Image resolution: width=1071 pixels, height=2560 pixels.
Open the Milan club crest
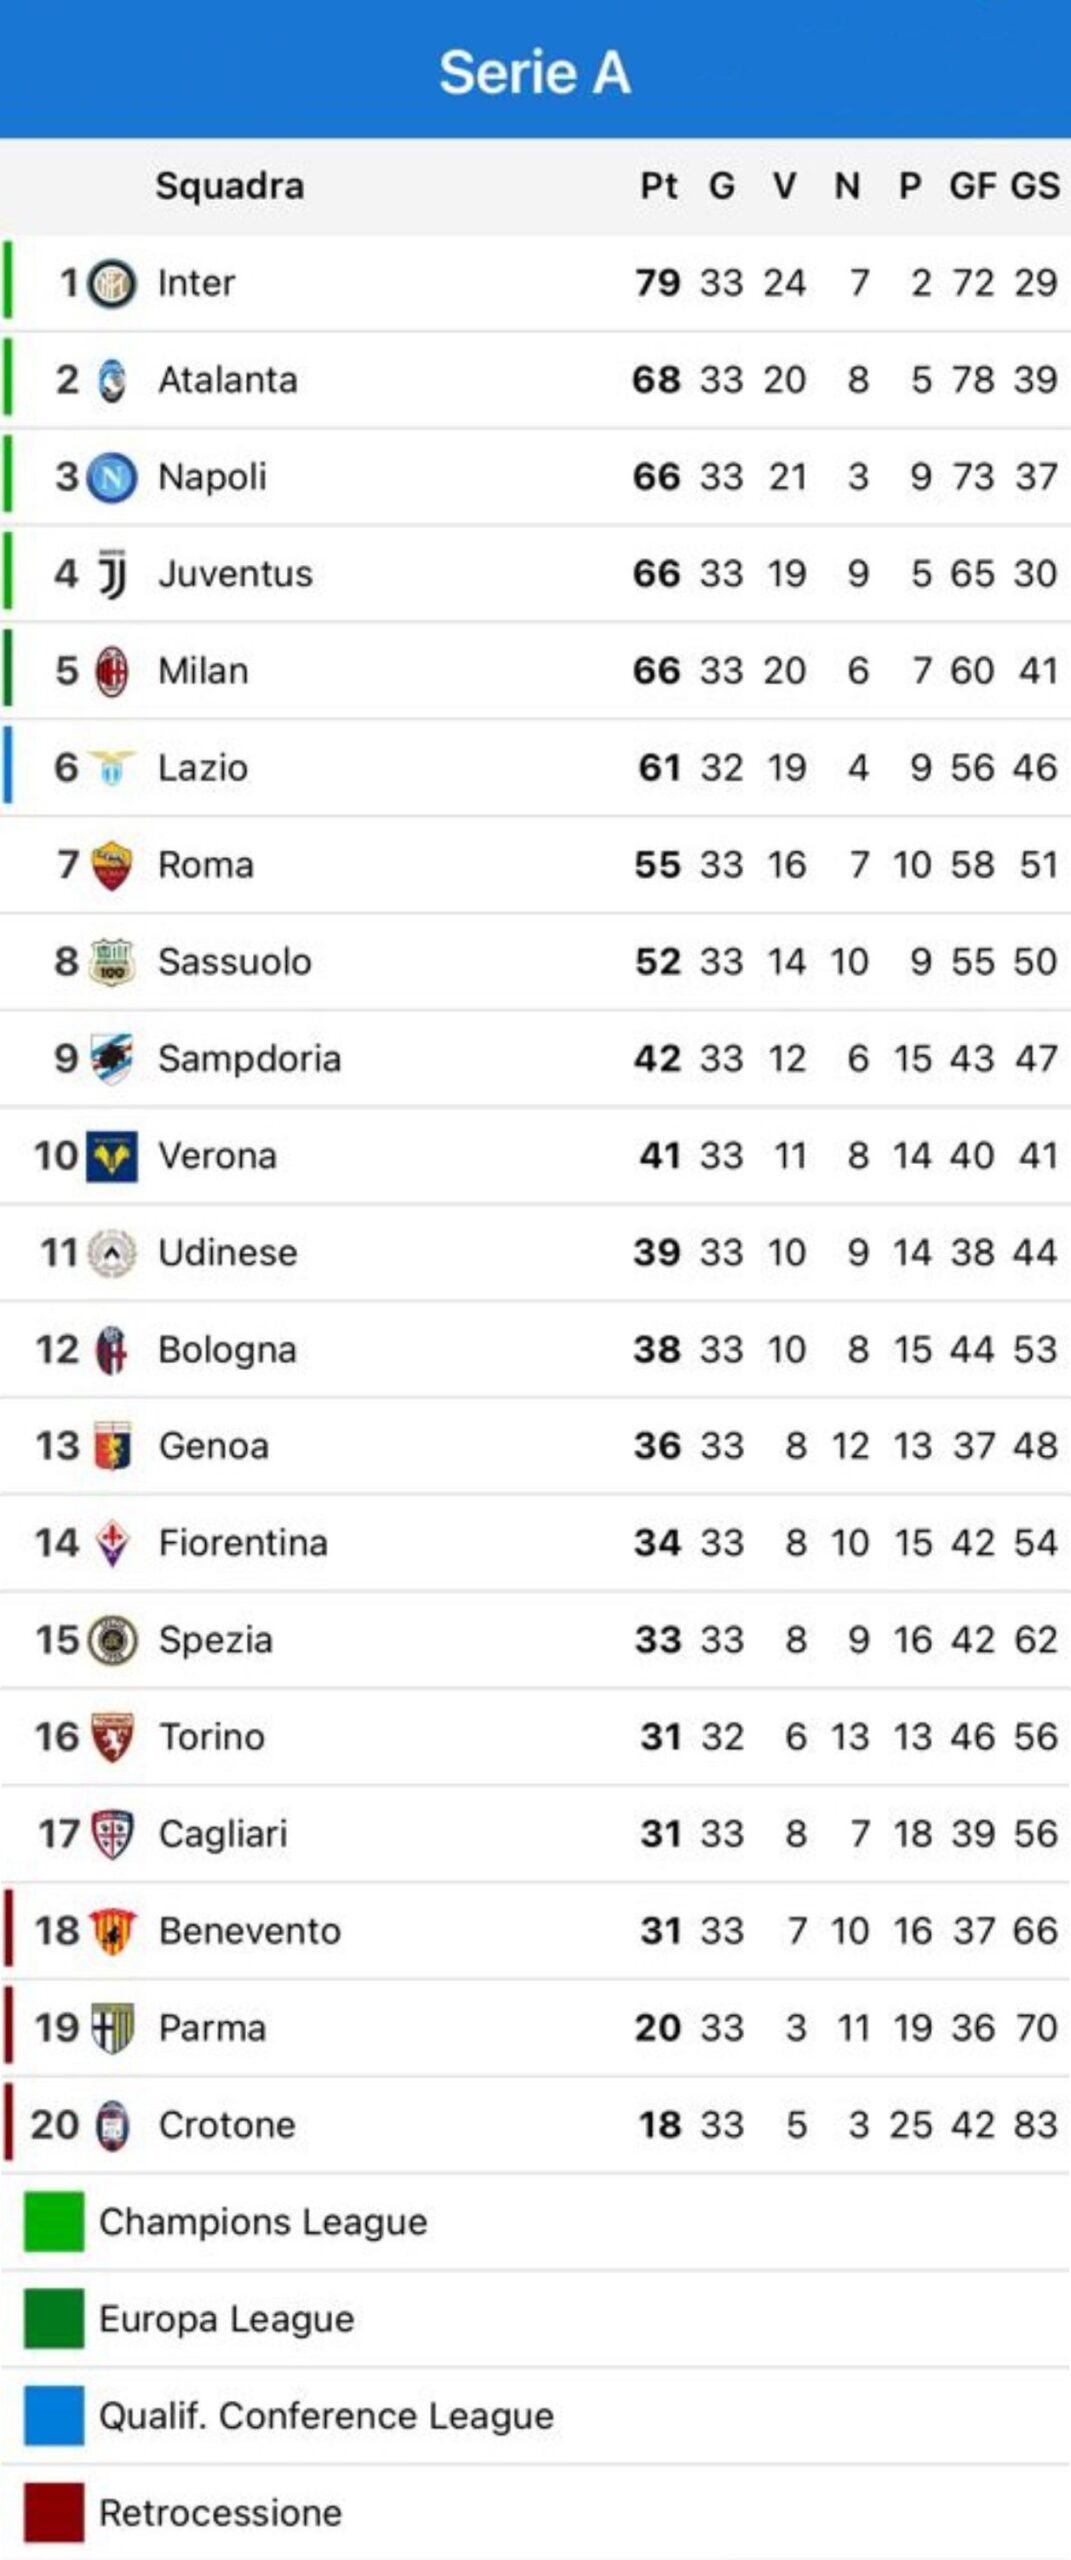coord(112,671)
